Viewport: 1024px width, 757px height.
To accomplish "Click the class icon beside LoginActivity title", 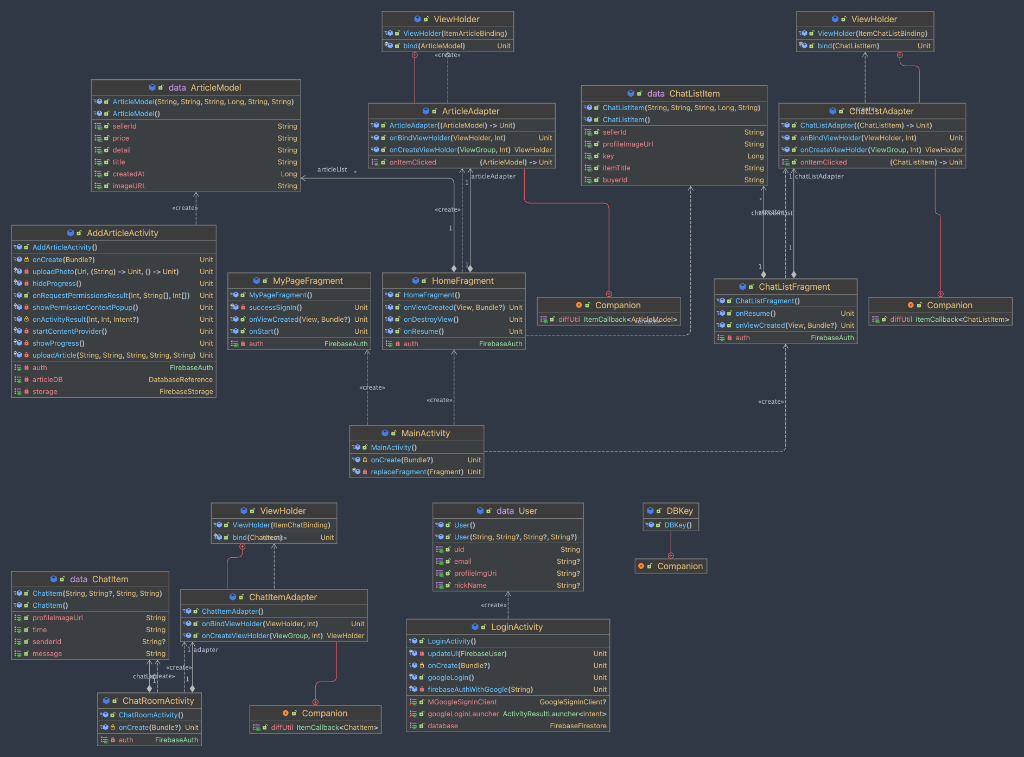I will click(475, 627).
